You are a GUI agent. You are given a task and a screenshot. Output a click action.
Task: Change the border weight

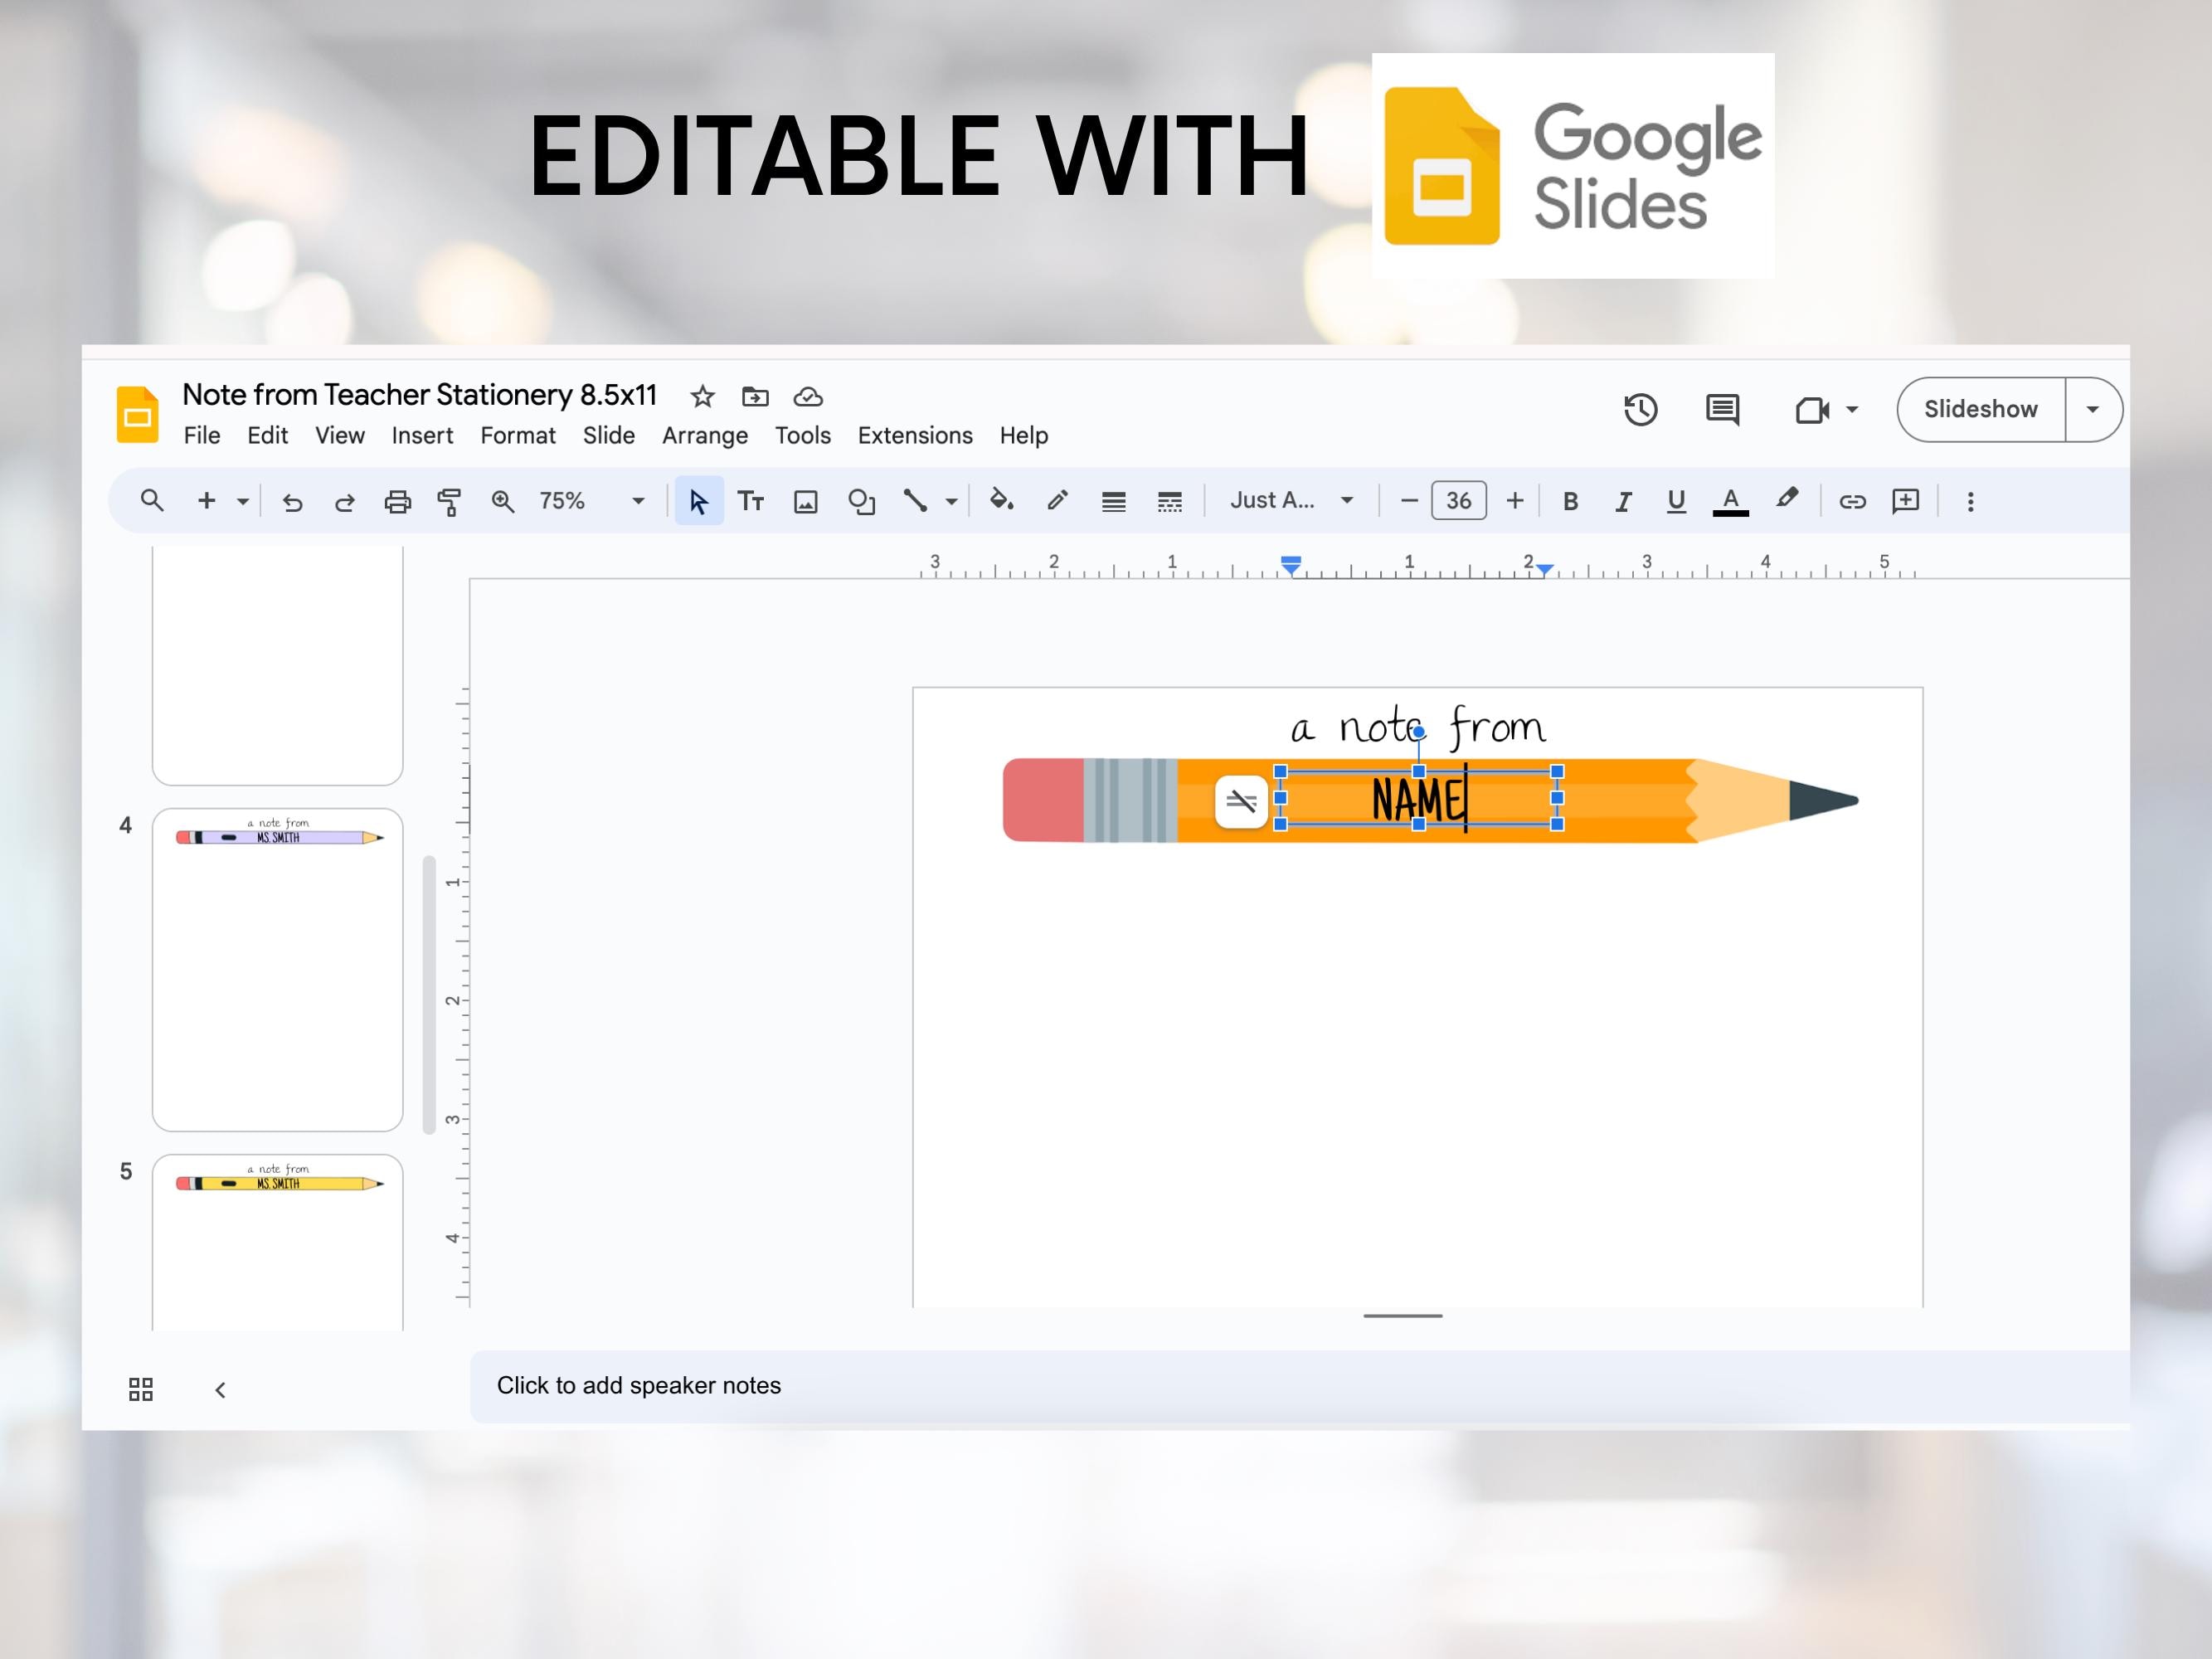(x=1113, y=501)
